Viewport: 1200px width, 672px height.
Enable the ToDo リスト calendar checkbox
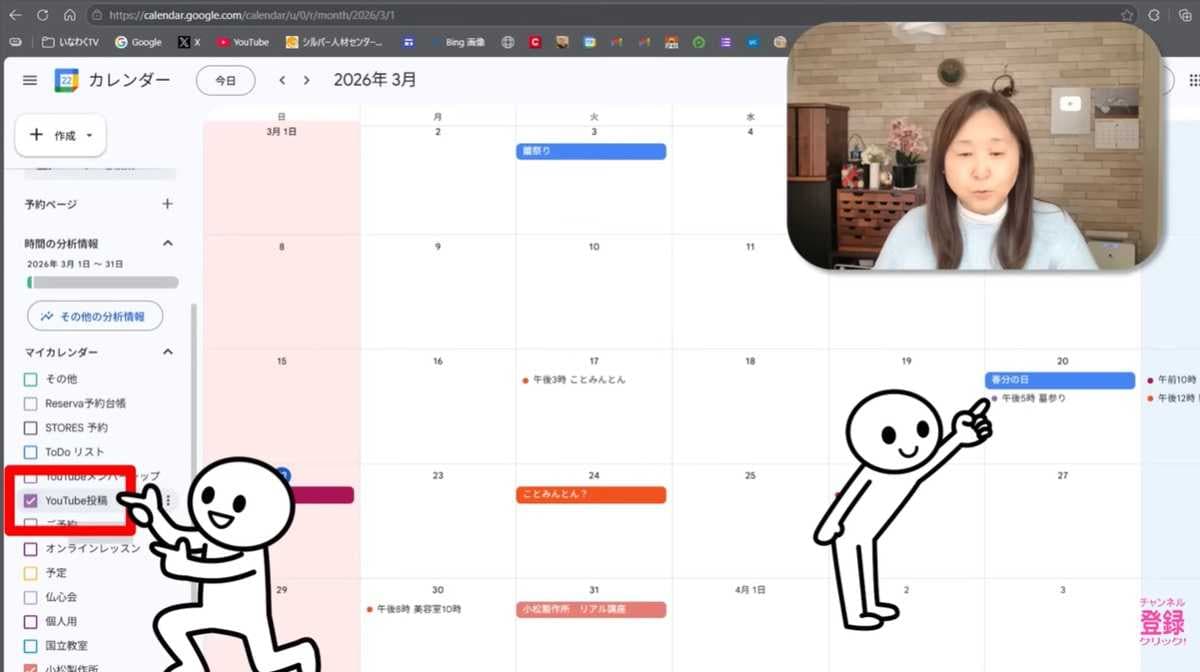point(30,452)
